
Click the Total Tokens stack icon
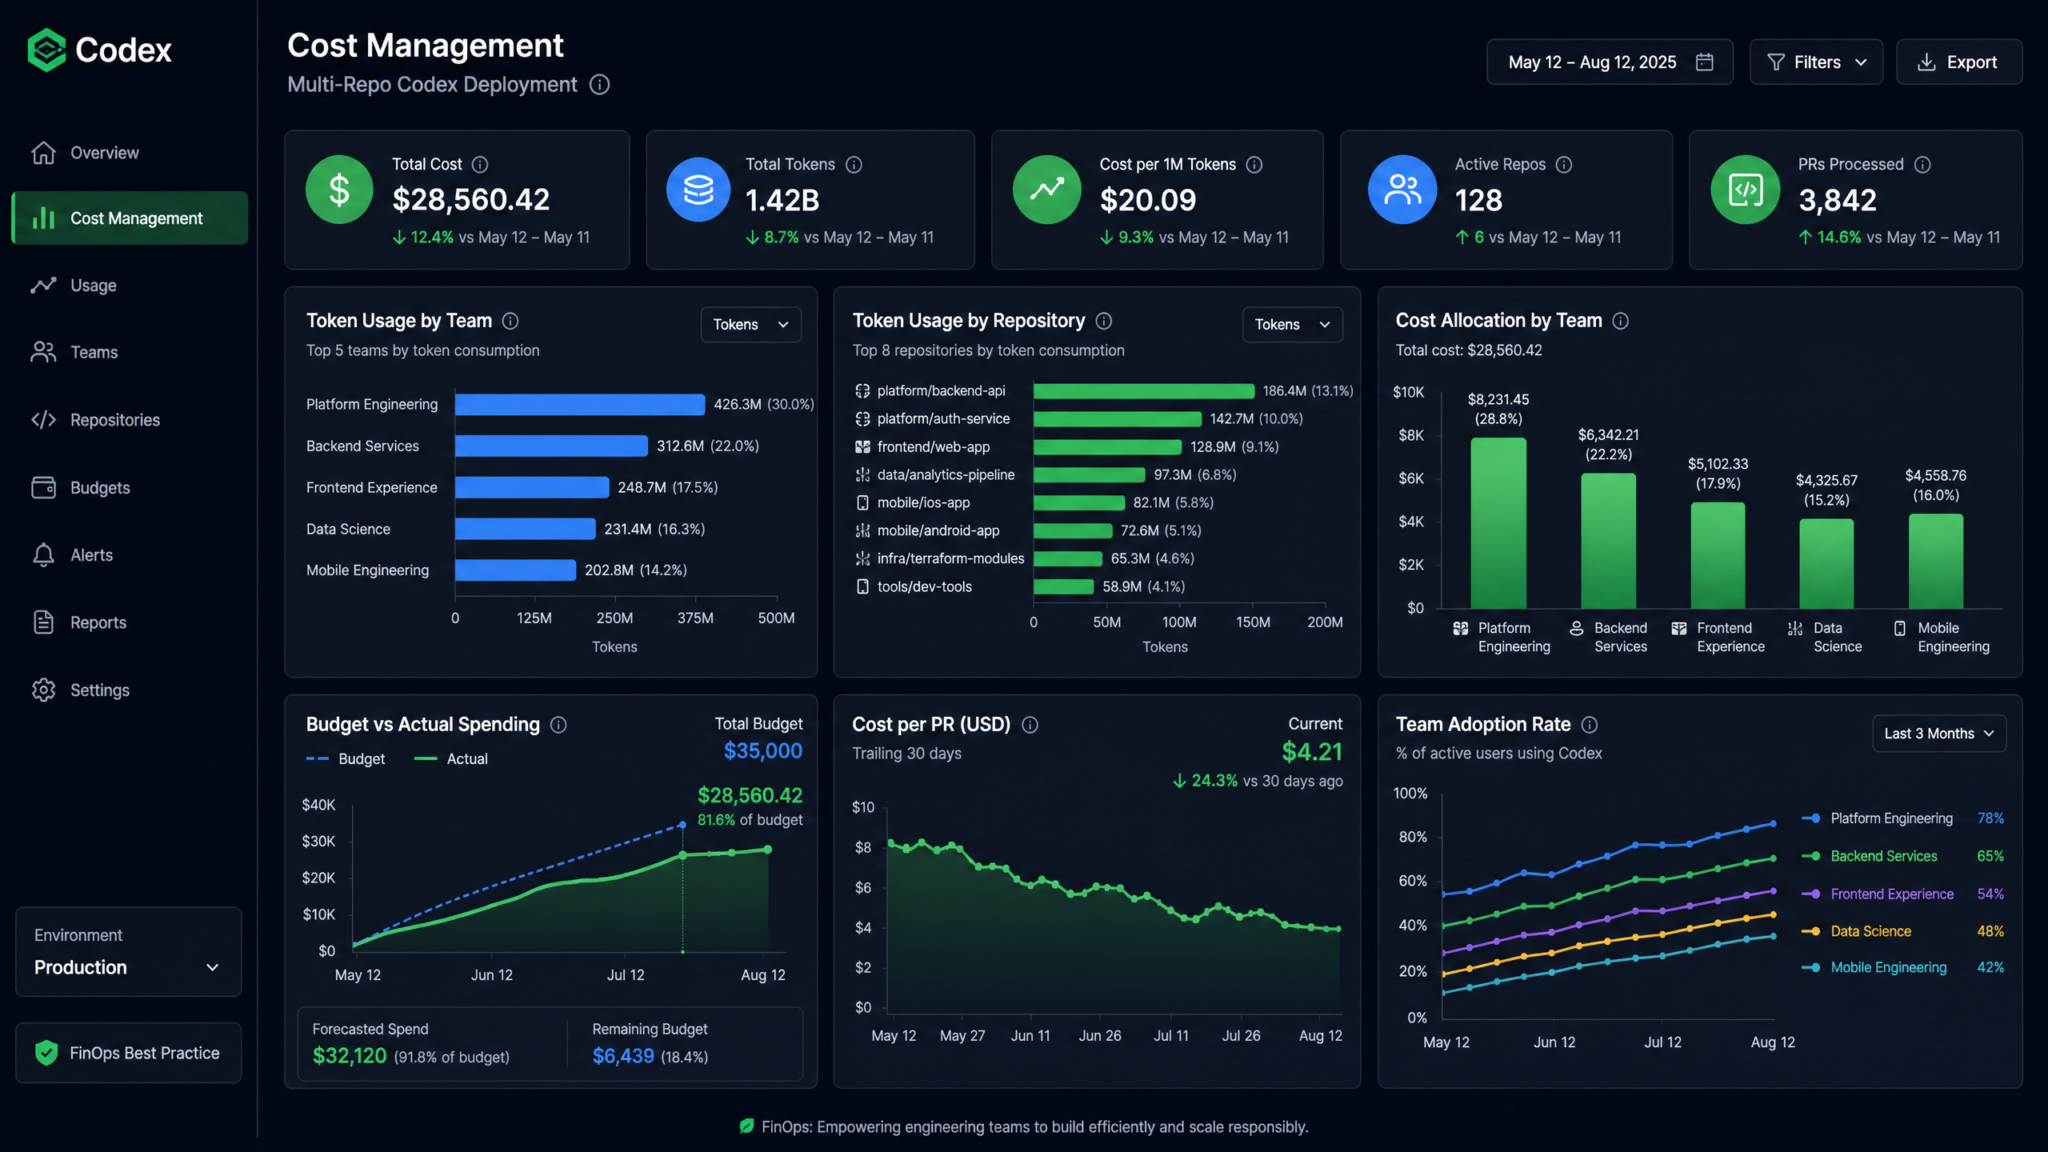pos(699,190)
